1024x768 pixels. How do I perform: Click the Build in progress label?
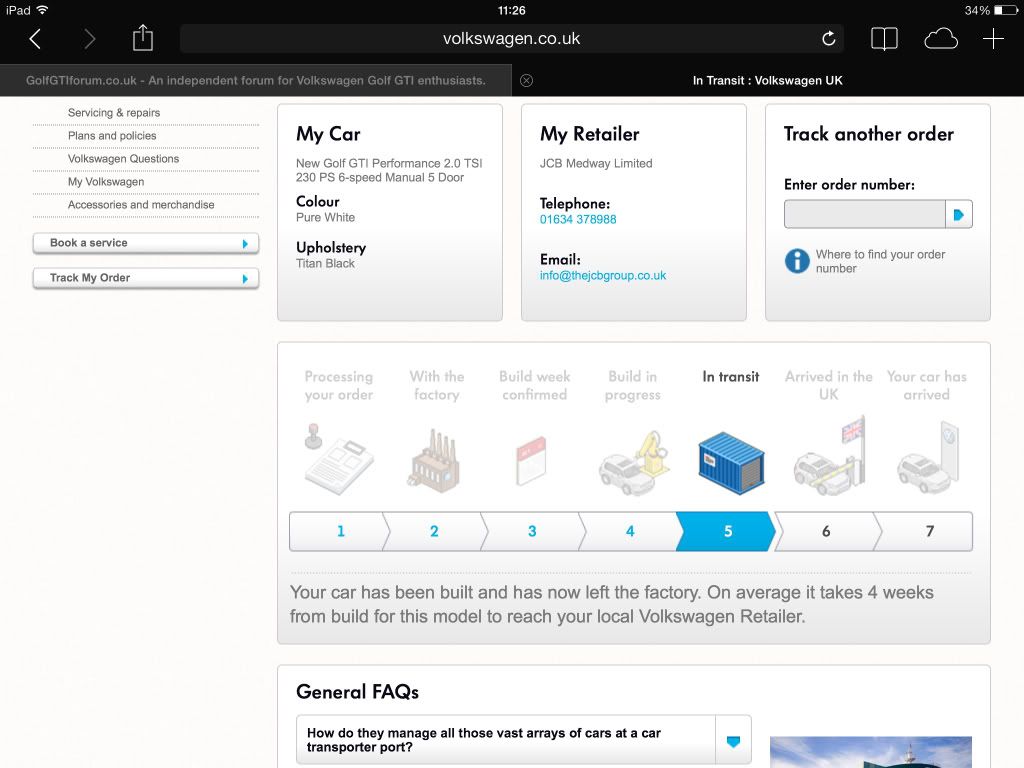pos(633,385)
